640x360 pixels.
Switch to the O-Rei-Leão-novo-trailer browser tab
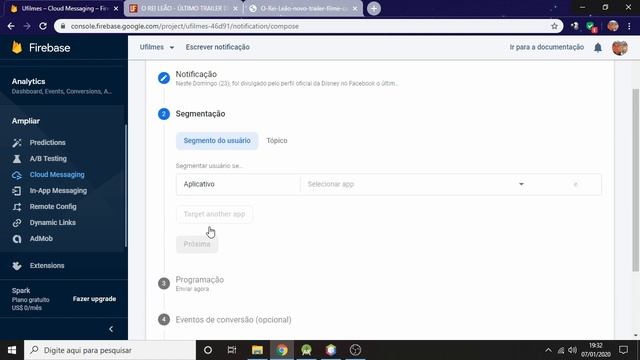click(303, 9)
